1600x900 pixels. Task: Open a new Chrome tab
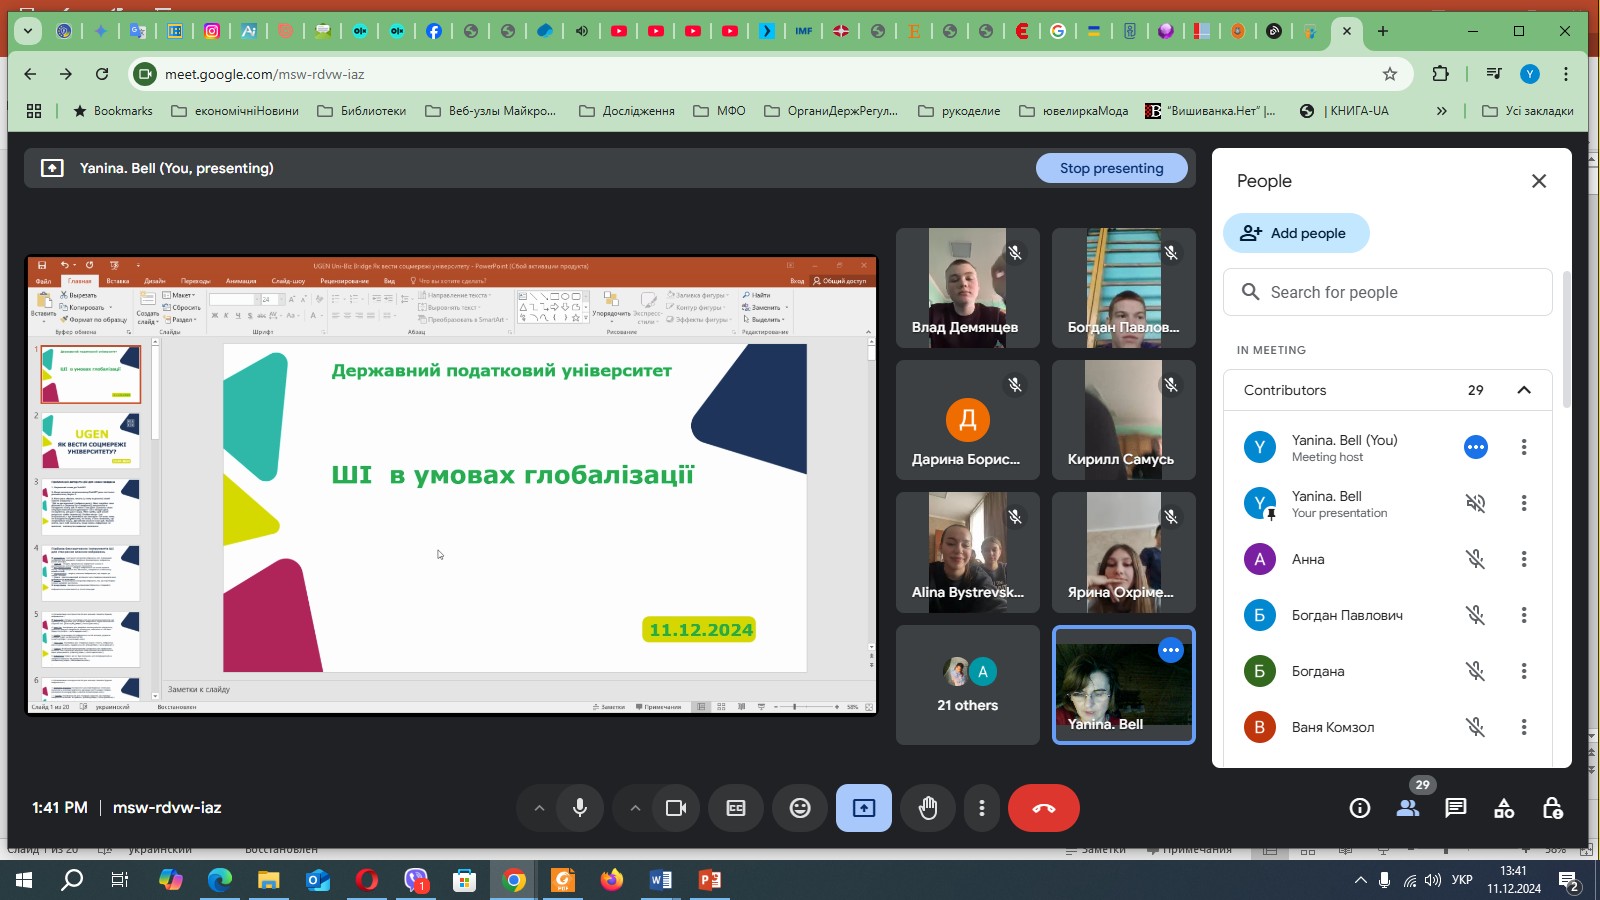coord(1383,31)
